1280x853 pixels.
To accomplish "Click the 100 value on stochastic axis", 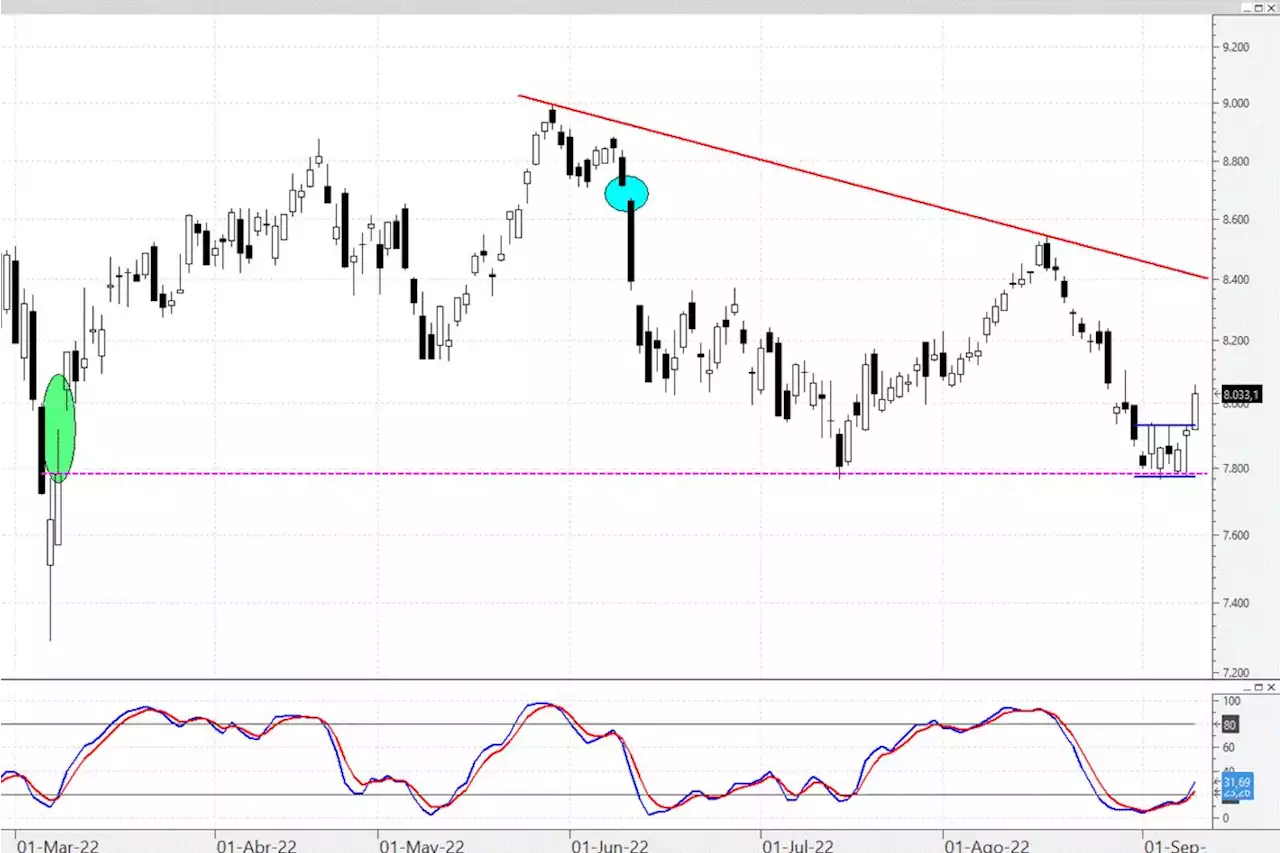I will point(1231,702).
